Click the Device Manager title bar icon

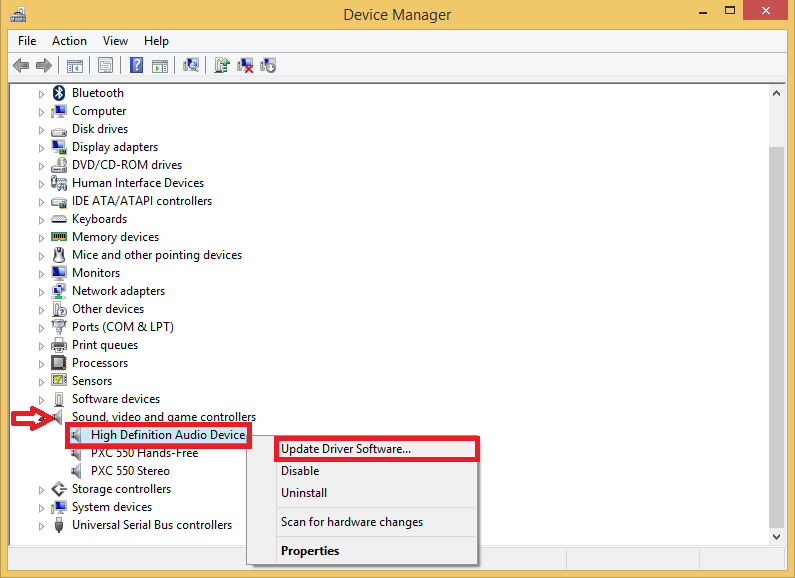(x=18, y=14)
